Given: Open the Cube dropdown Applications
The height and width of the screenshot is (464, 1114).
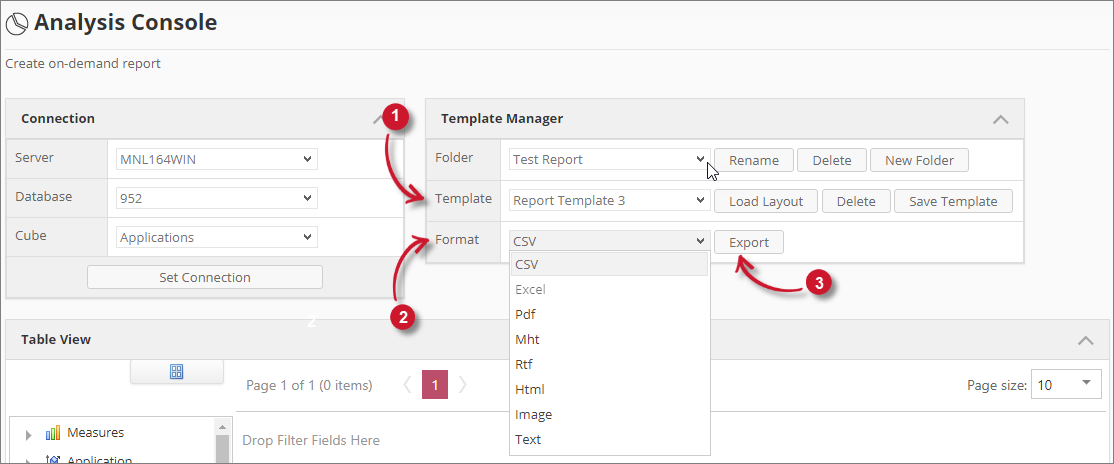Looking at the screenshot, I should click(217, 237).
